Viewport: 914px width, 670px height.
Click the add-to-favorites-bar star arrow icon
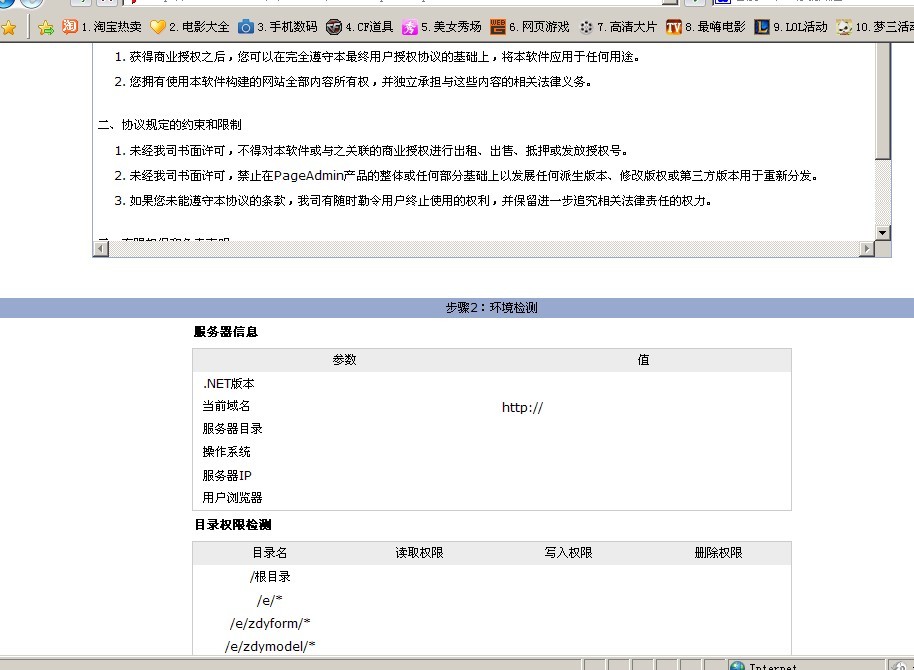pyautogui.click(x=45, y=27)
